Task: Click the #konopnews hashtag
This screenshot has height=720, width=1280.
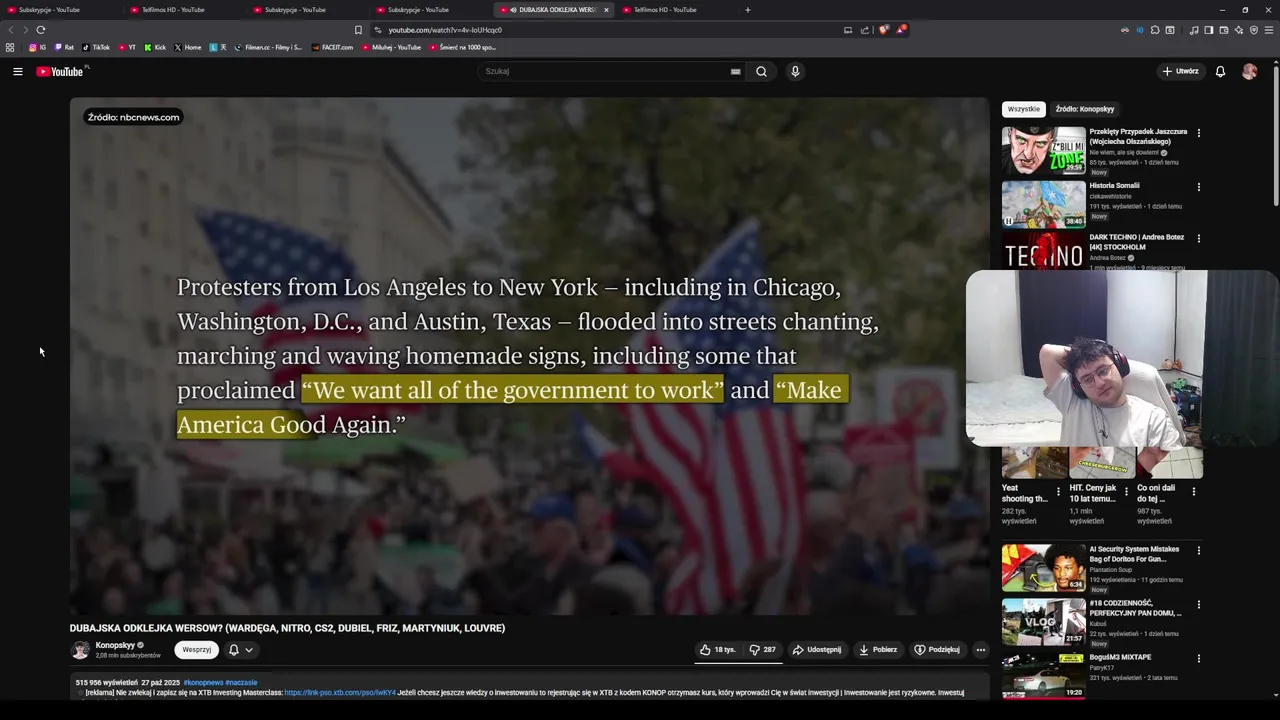Action: [203, 682]
